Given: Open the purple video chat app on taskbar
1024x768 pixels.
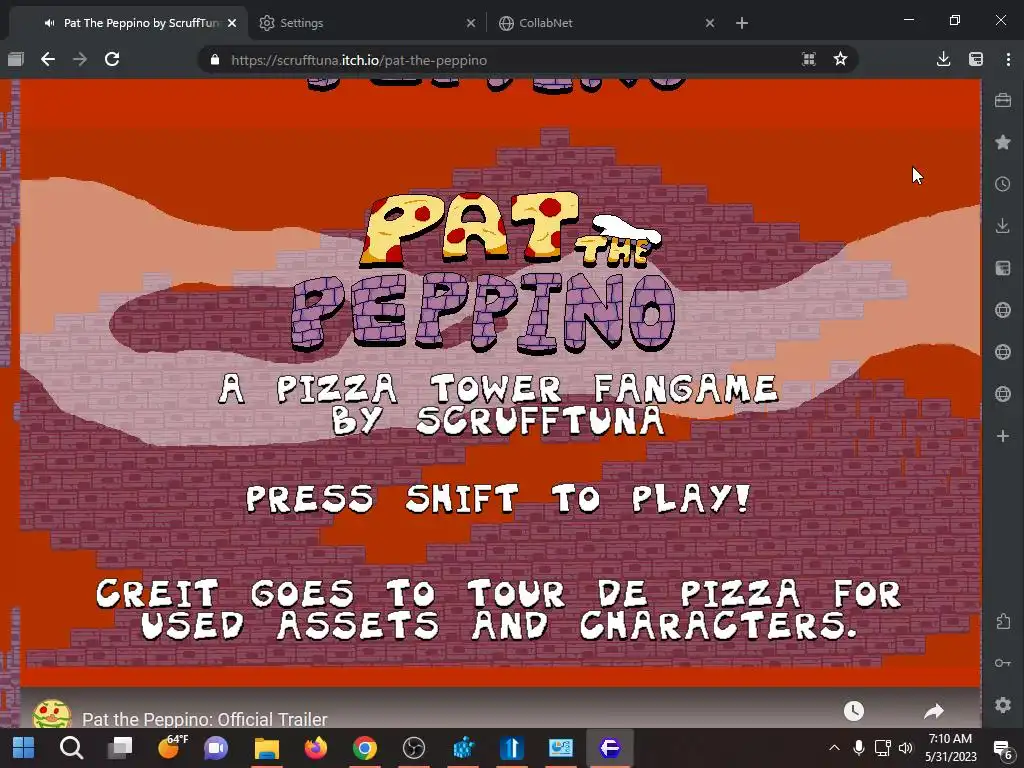Looking at the screenshot, I should tap(216, 748).
